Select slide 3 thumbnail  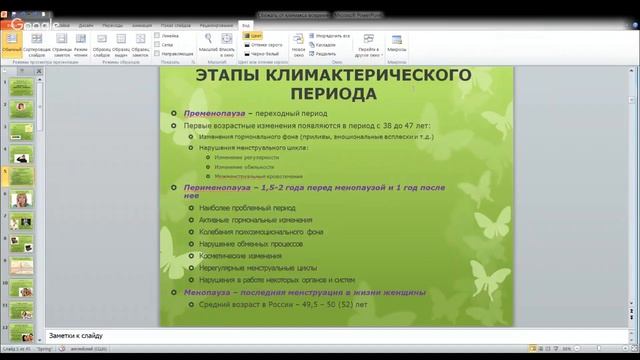21,132
